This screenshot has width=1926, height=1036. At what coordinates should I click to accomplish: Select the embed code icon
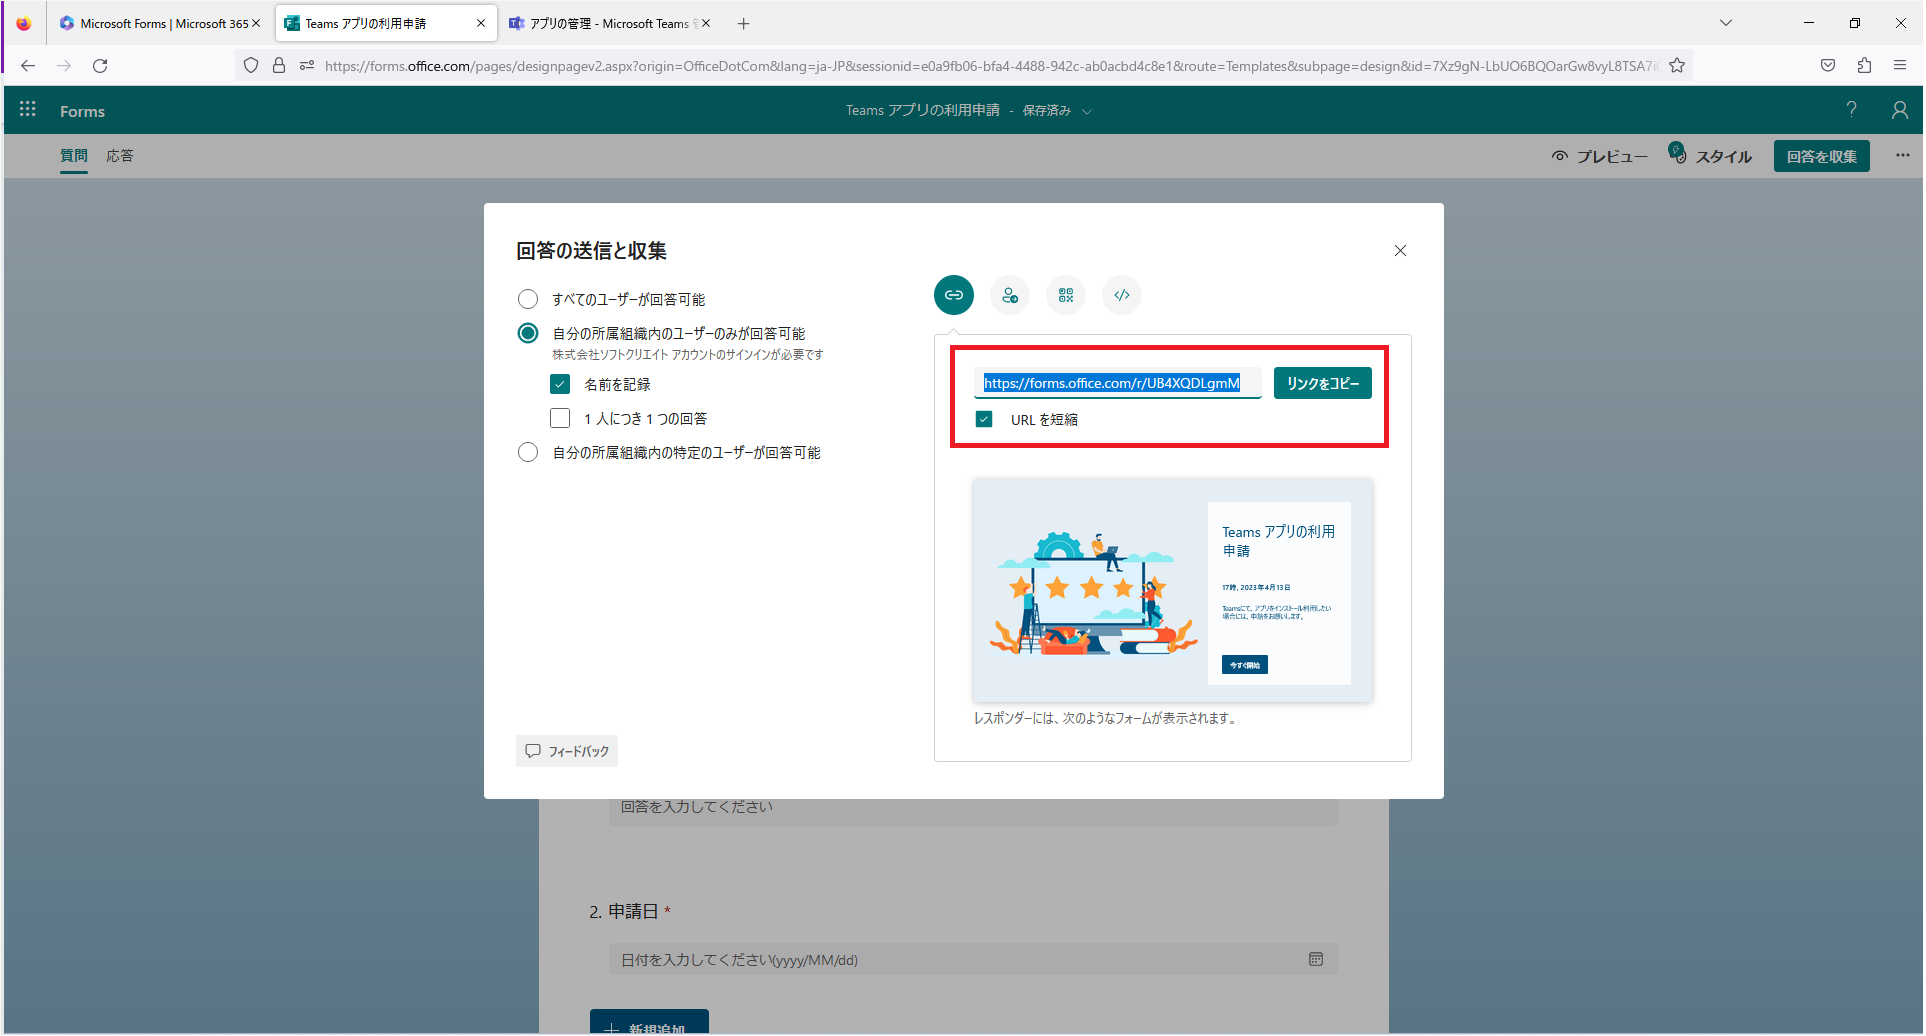(x=1122, y=295)
